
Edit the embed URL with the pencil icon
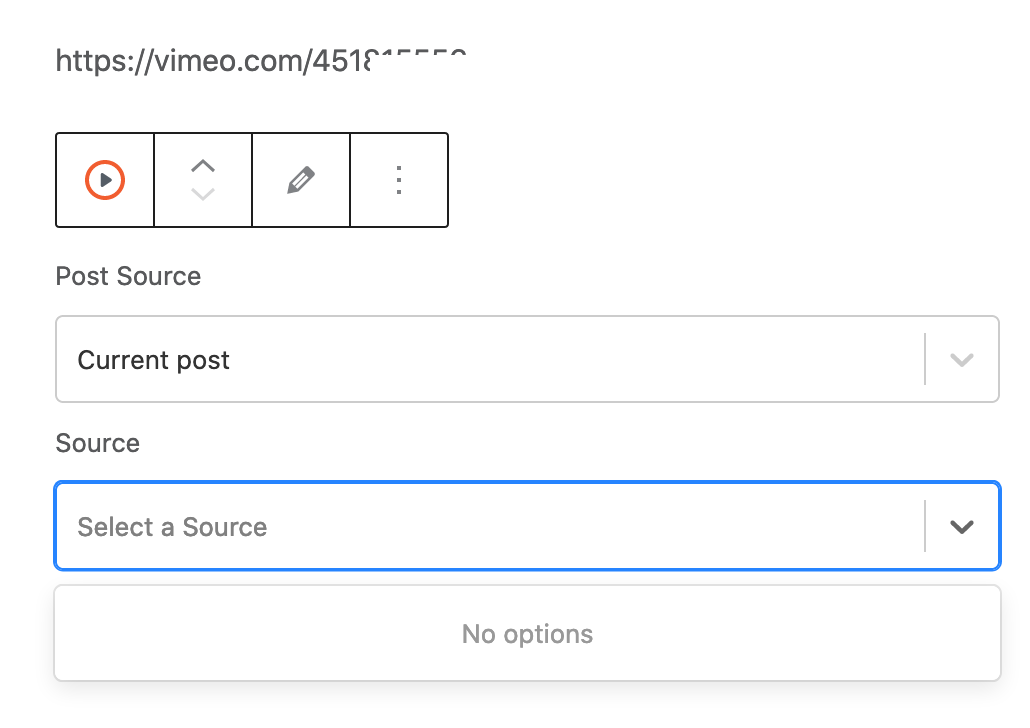point(301,180)
